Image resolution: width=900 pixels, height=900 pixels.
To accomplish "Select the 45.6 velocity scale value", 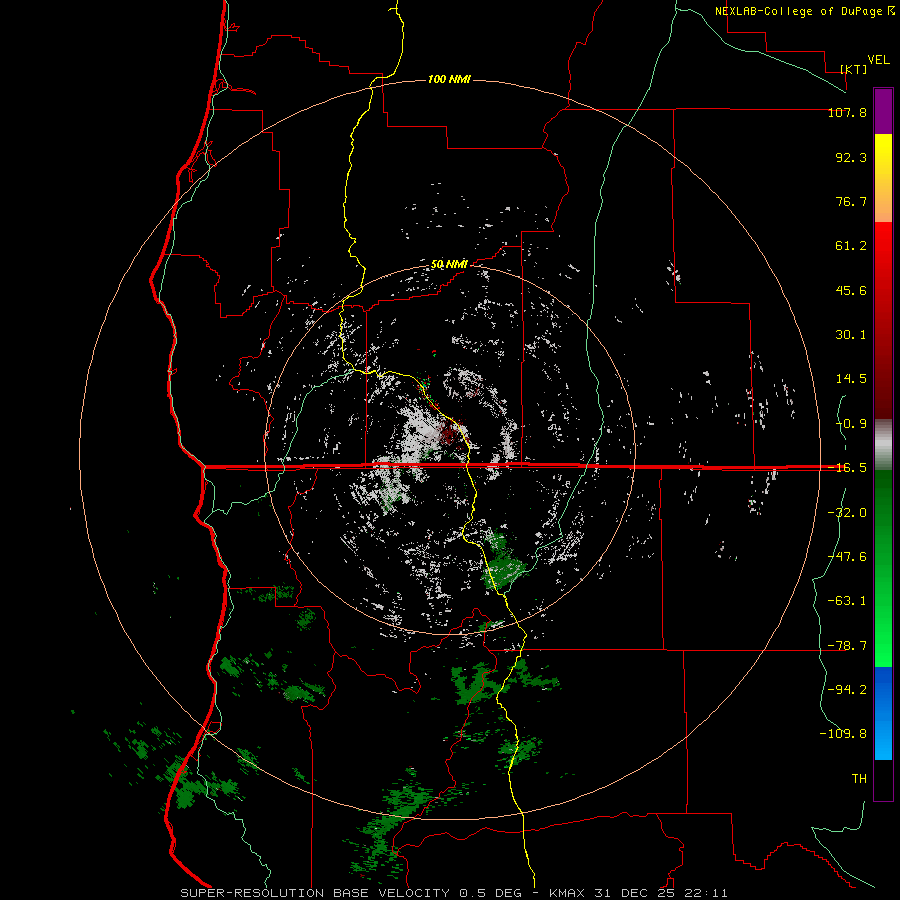I will pyautogui.click(x=851, y=290).
